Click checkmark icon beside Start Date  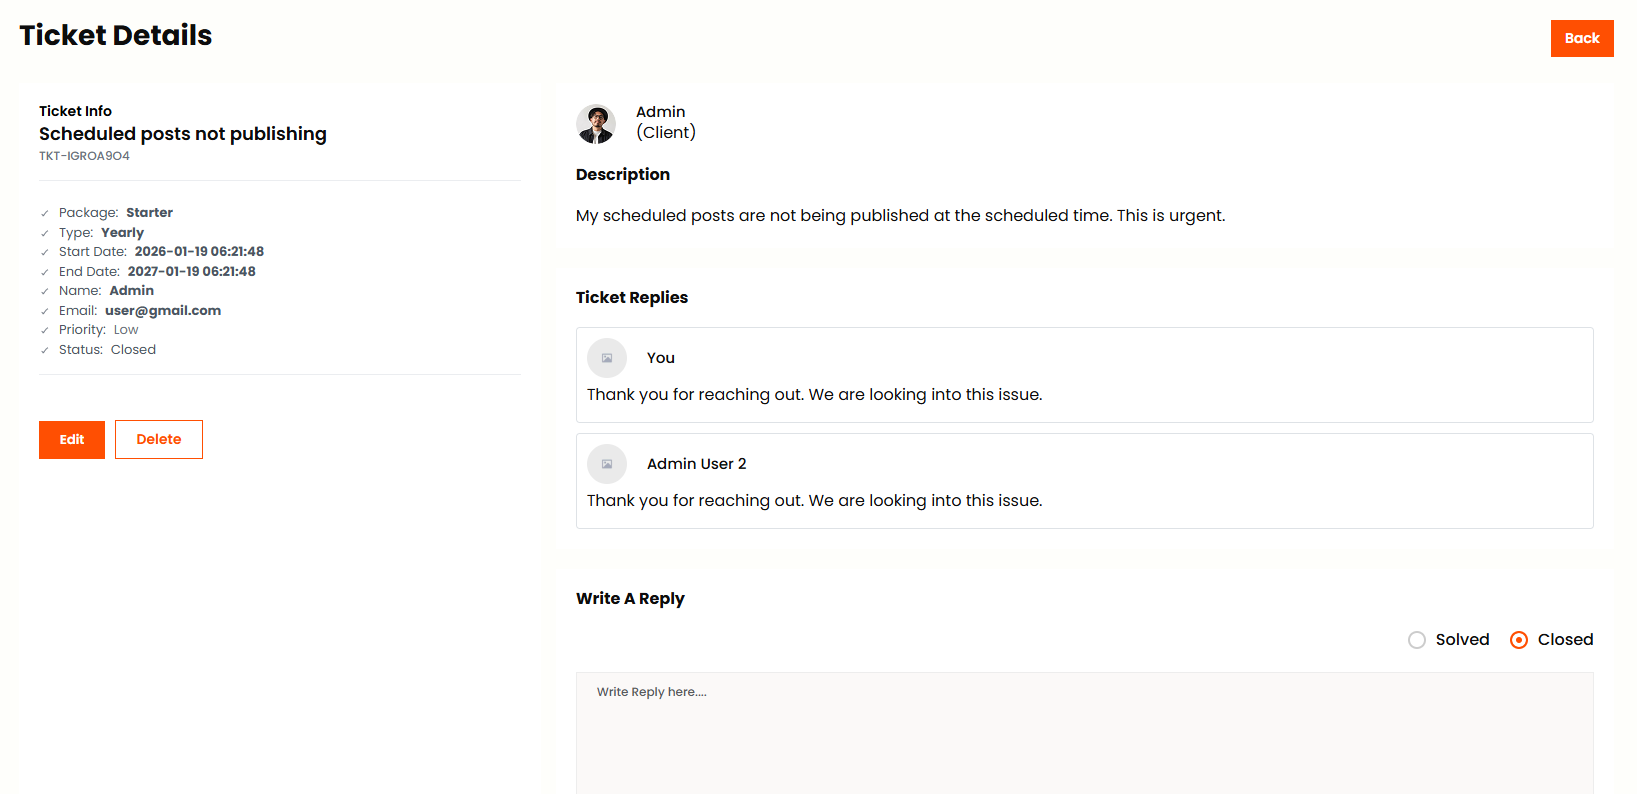click(x=45, y=252)
